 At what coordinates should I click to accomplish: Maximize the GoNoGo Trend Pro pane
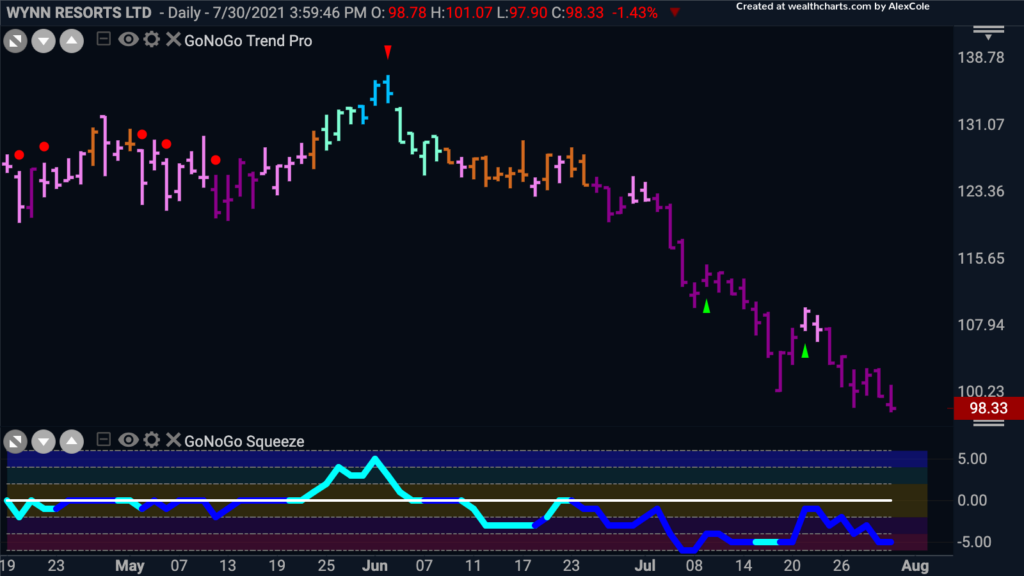click(15, 41)
